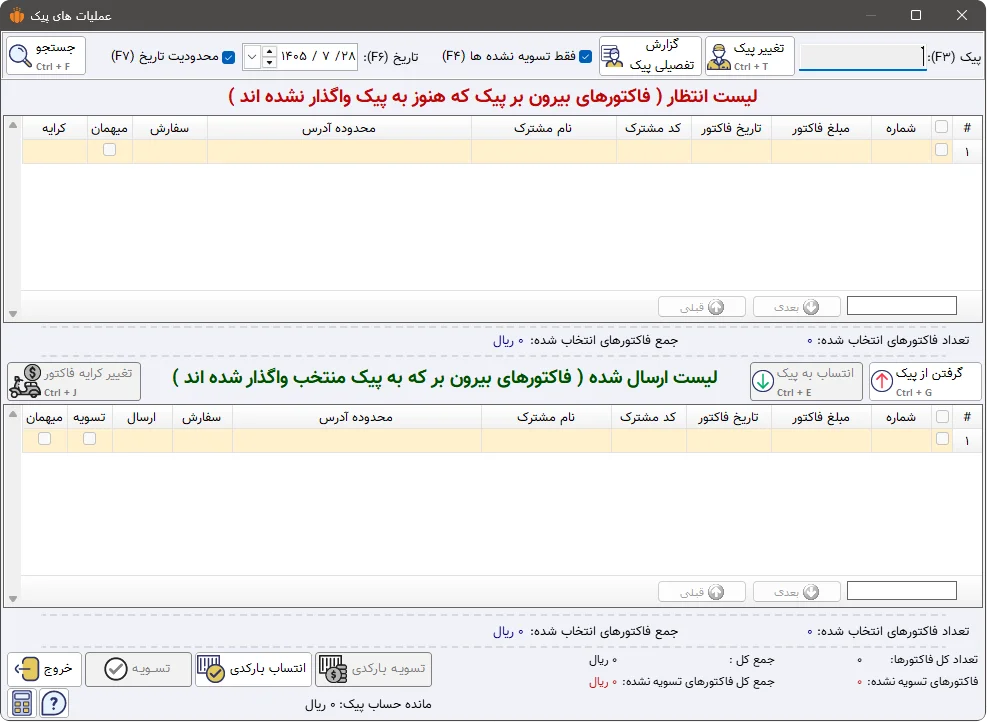Click تغییر کرایه فاکتور button
Screen dimensions: 987x722
74,381
